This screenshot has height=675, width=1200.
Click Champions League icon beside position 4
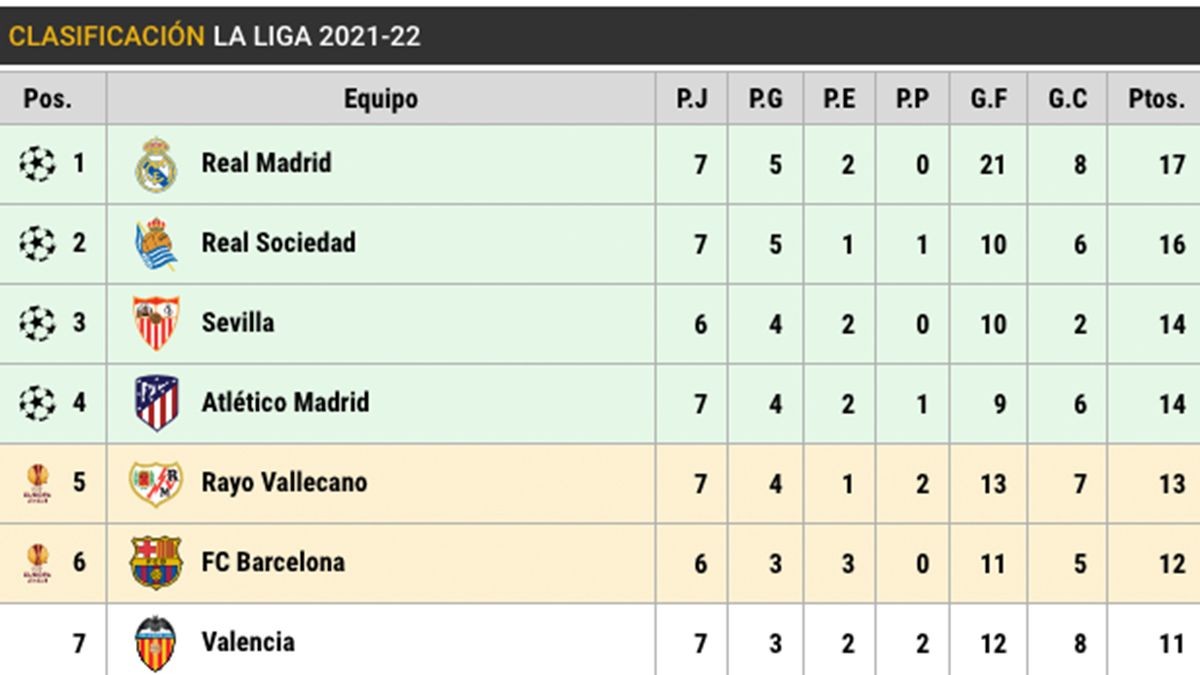(x=37, y=403)
